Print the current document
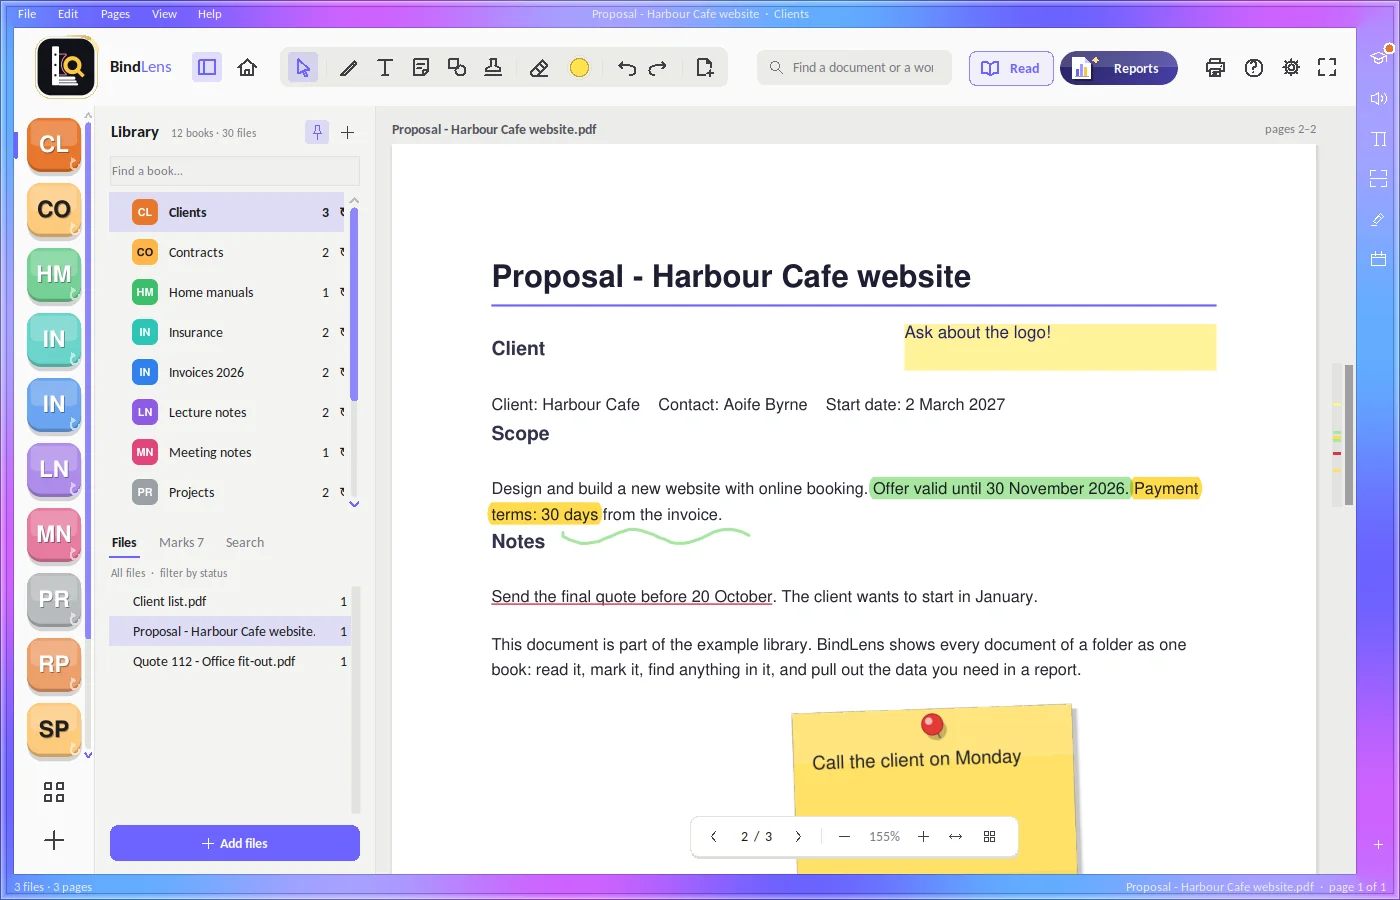Image resolution: width=1400 pixels, height=900 pixels. [x=1215, y=67]
